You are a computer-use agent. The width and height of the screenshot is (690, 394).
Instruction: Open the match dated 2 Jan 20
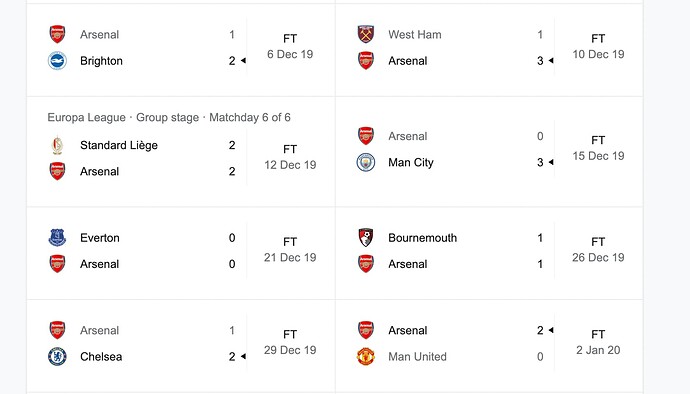(x=489, y=346)
